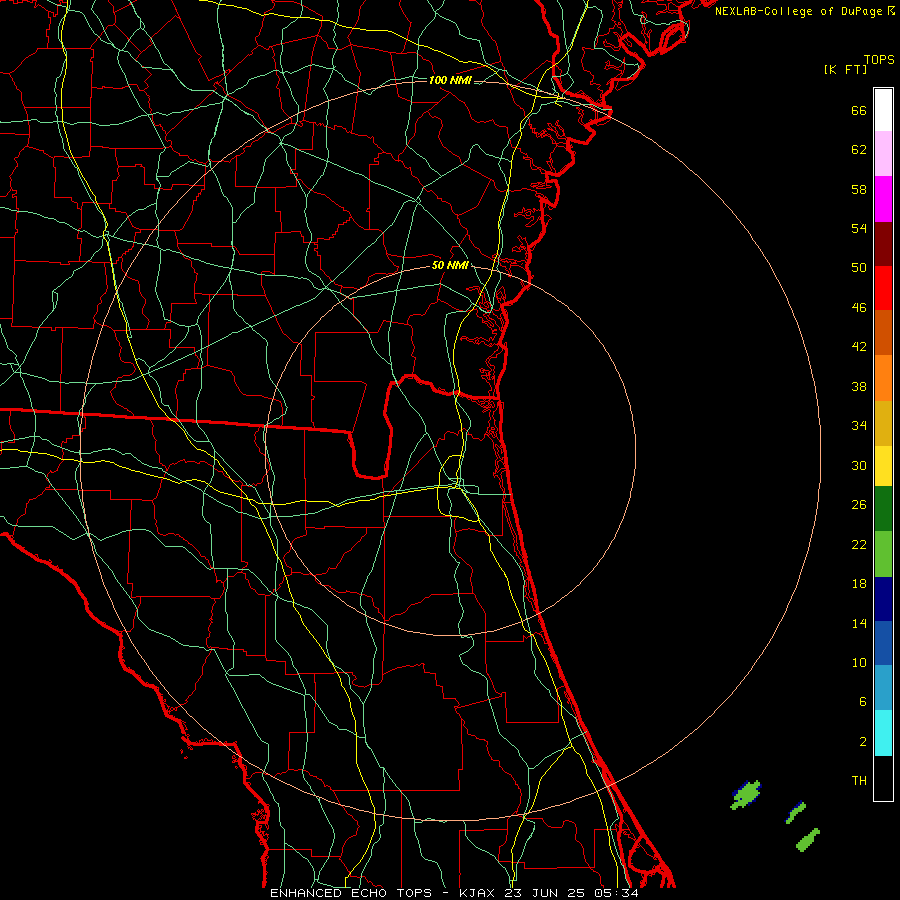Click the "30" legend label
900x900 pixels.
click(859, 465)
